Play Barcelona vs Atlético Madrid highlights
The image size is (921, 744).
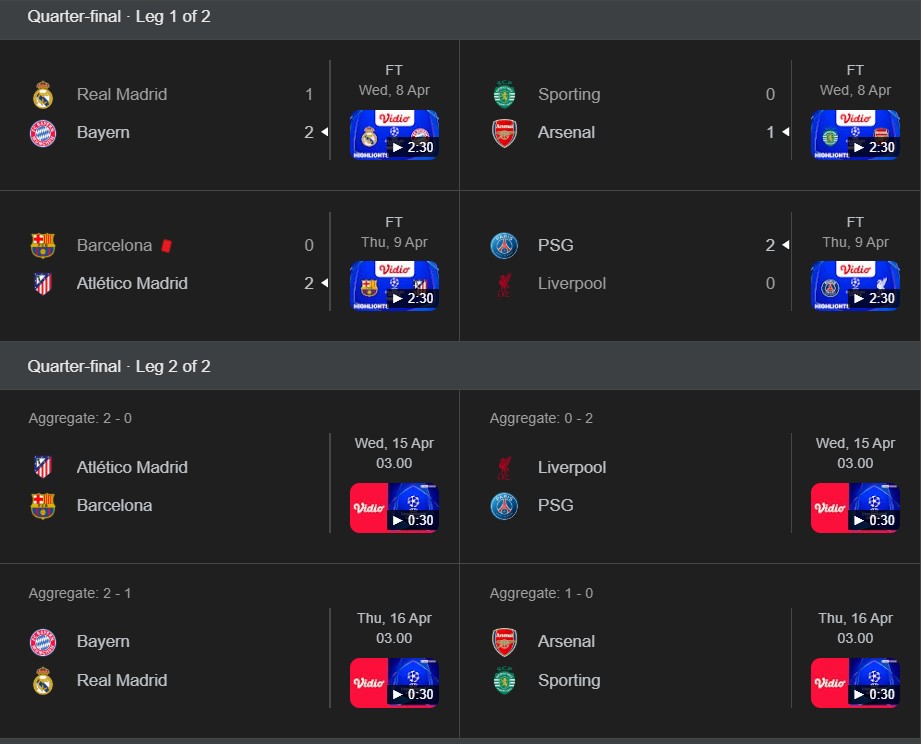tap(394, 286)
